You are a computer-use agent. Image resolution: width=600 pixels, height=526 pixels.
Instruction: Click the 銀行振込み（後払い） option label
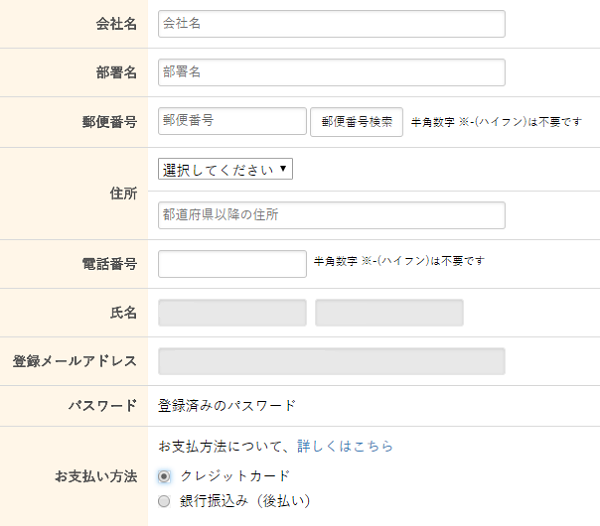point(245,501)
